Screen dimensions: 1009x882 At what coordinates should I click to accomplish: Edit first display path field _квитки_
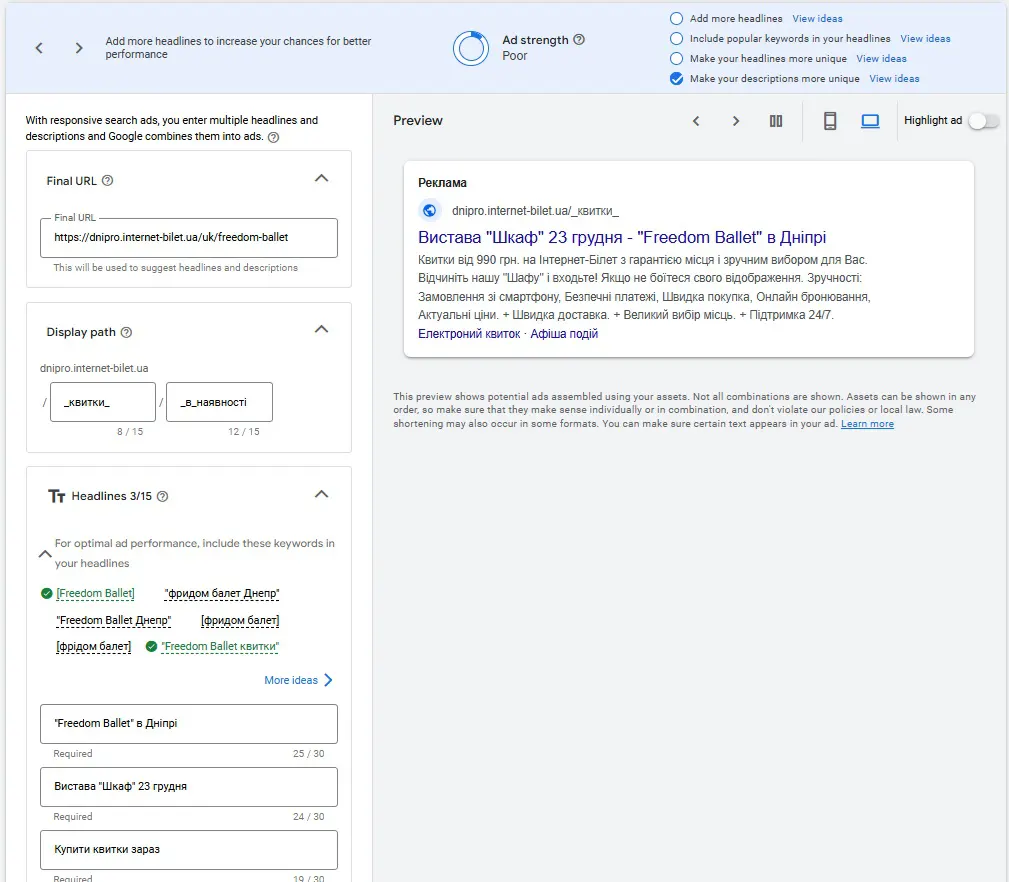click(103, 402)
